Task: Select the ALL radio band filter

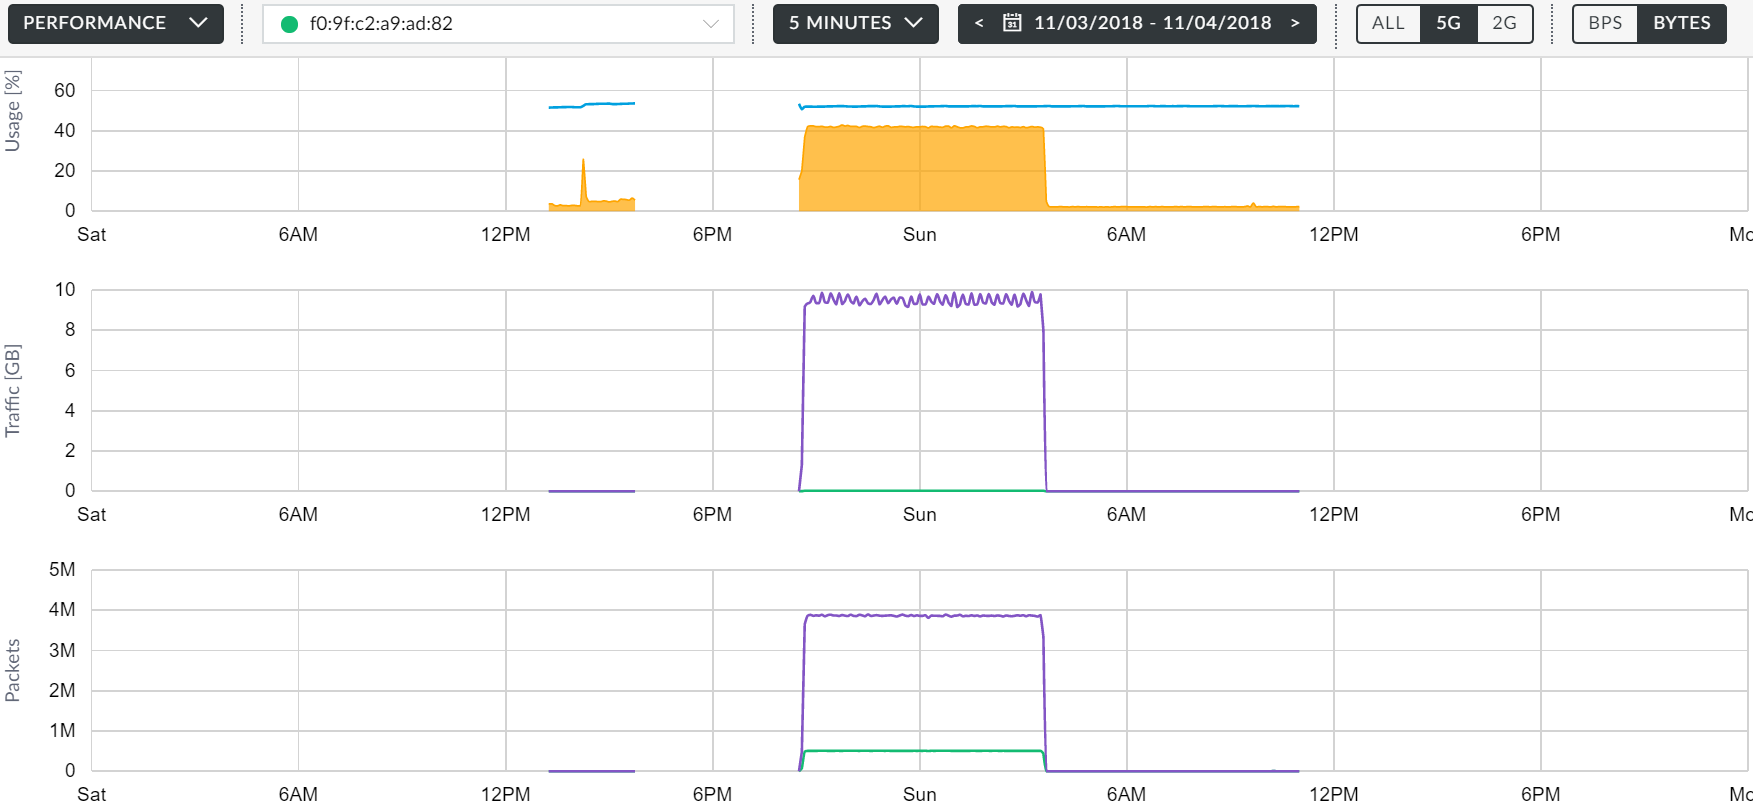Action: [x=1388, y=23]
